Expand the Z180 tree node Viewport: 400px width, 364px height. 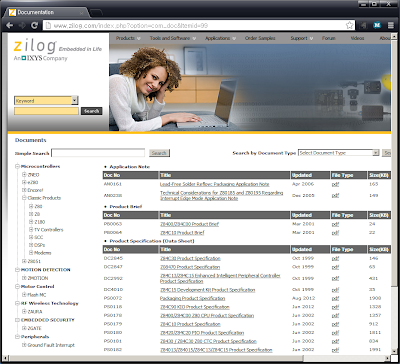31,222
